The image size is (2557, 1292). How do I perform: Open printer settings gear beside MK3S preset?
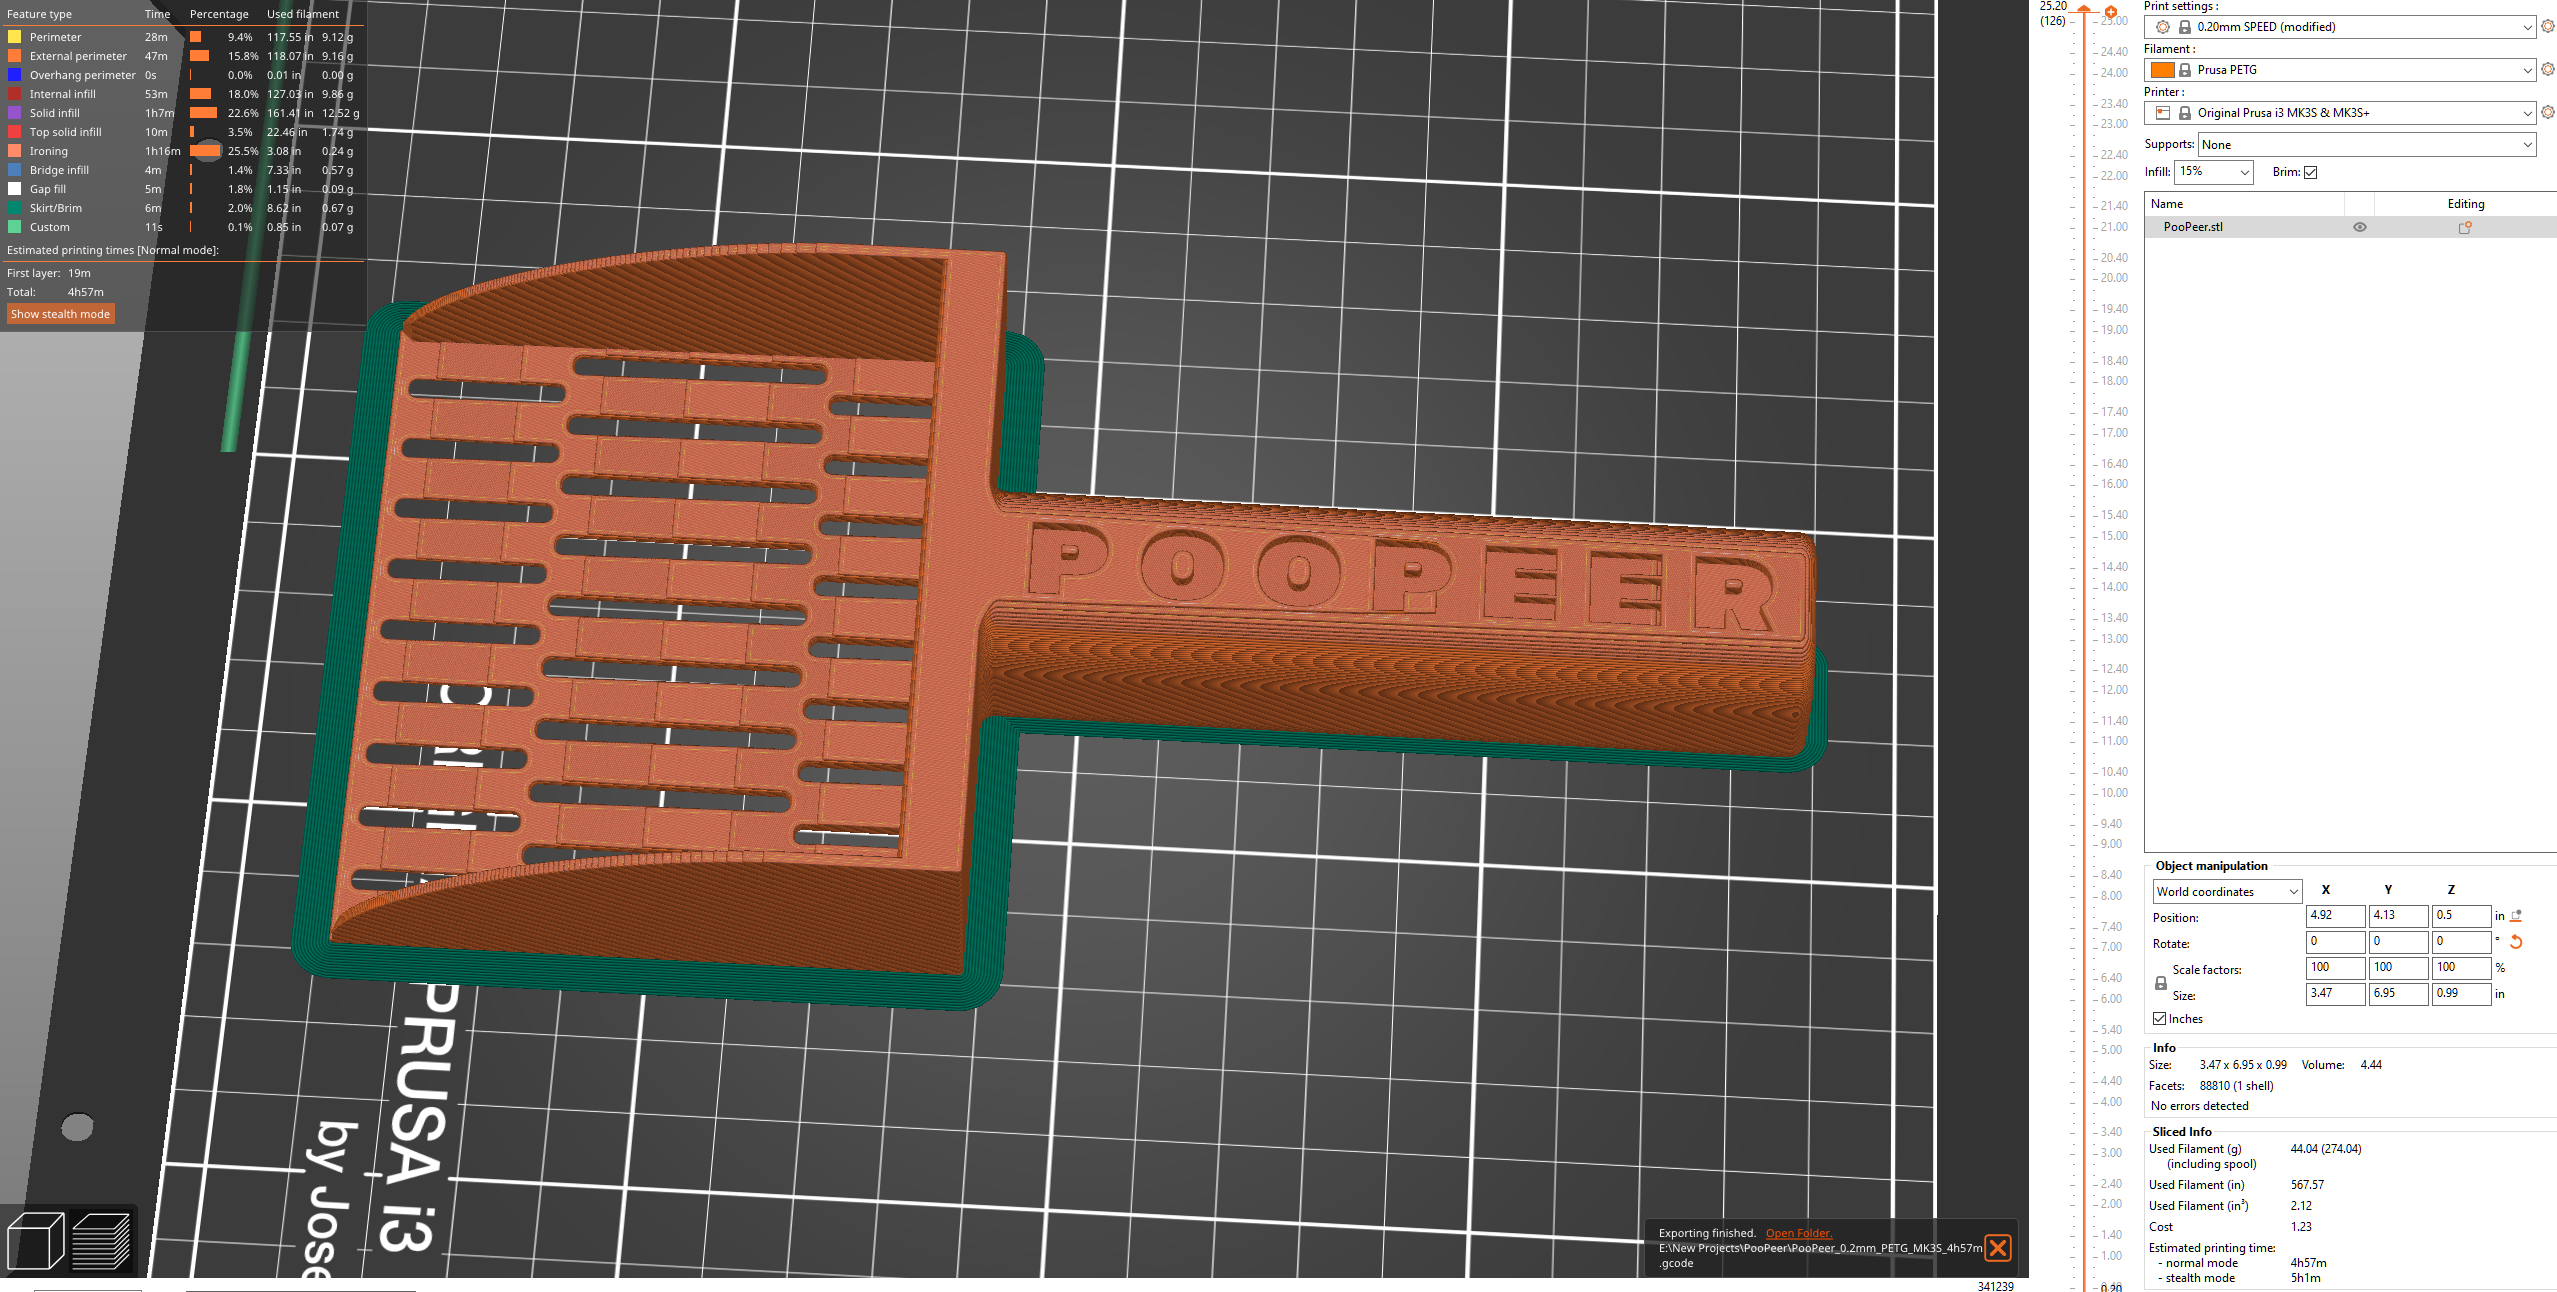pos(2547,113)
